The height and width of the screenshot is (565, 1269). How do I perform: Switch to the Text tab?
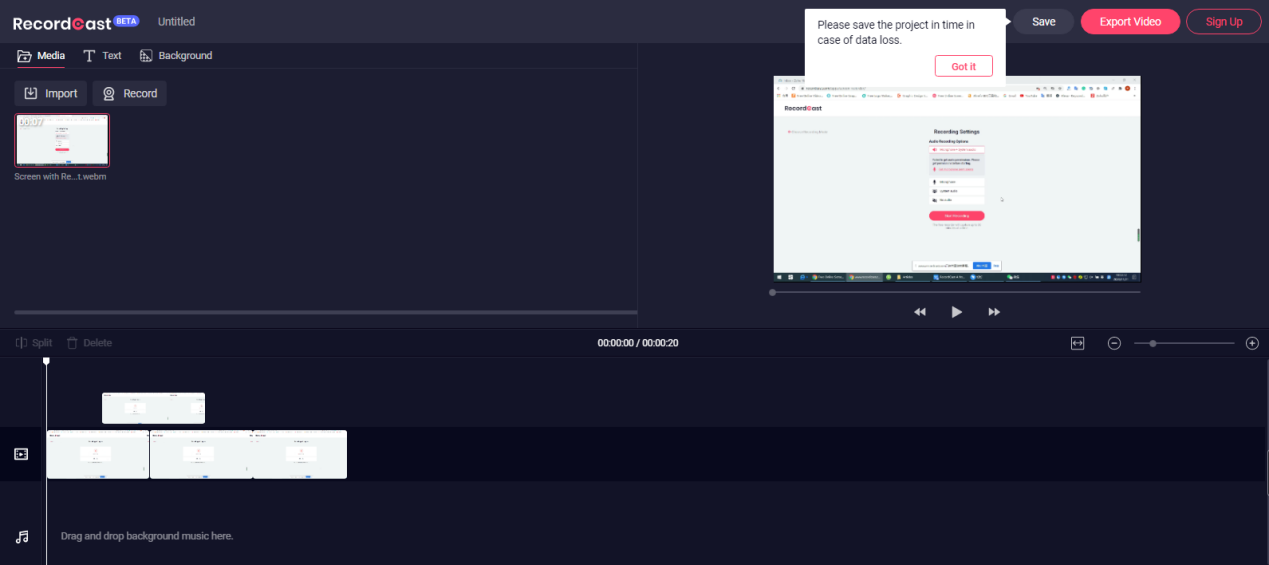[x=102, y=56]
